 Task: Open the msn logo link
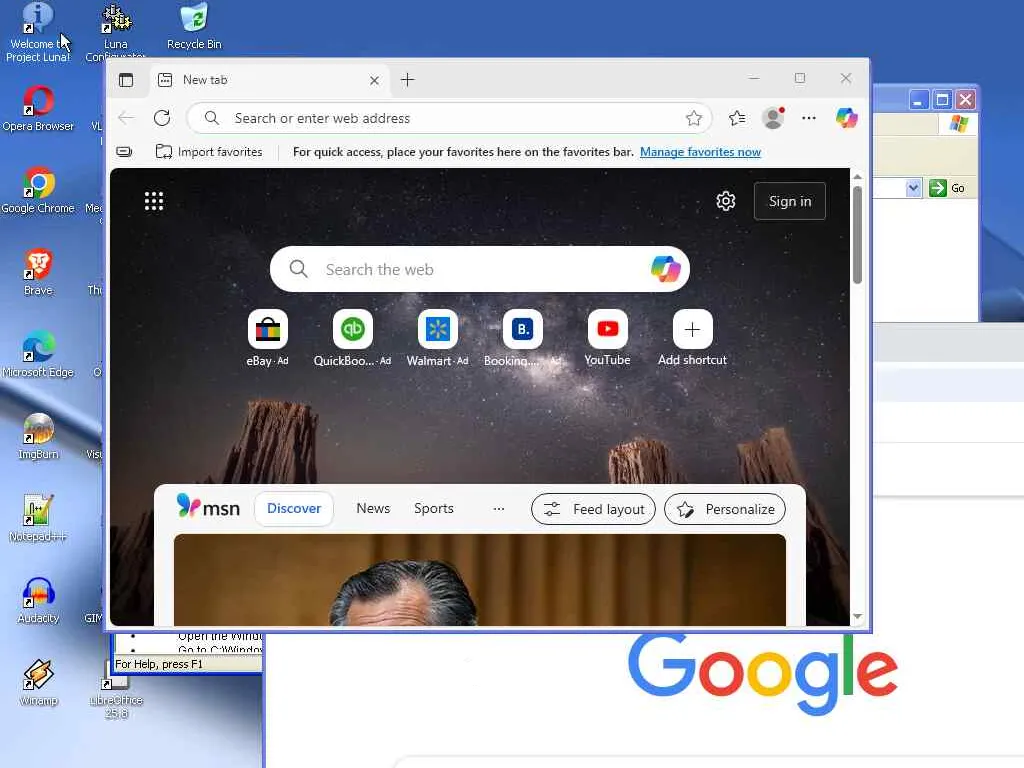pyautogui.click(x=208, y=507)
